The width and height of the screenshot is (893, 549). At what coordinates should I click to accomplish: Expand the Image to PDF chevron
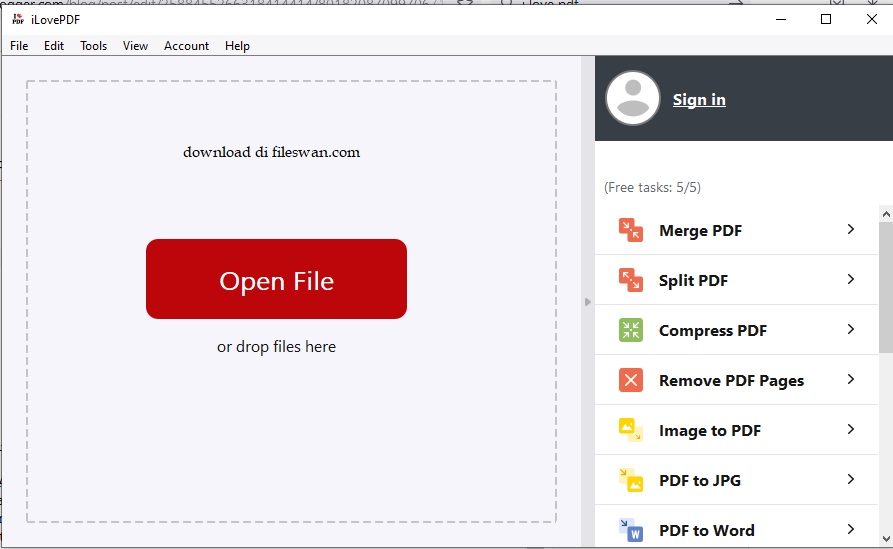[850, 429]
